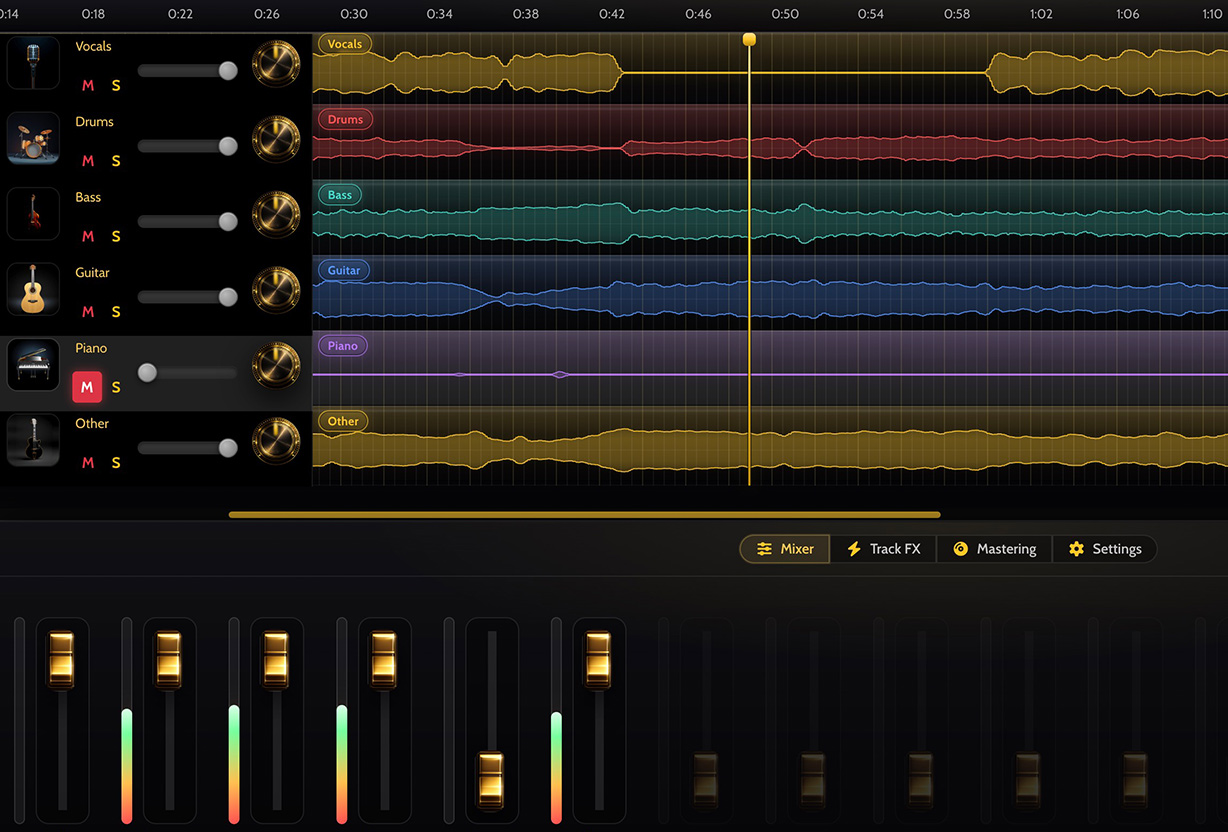Viewport: 1228px width, 832px height.
Task: Click the Other label on the timeline
Action: [x=342, y=421]
